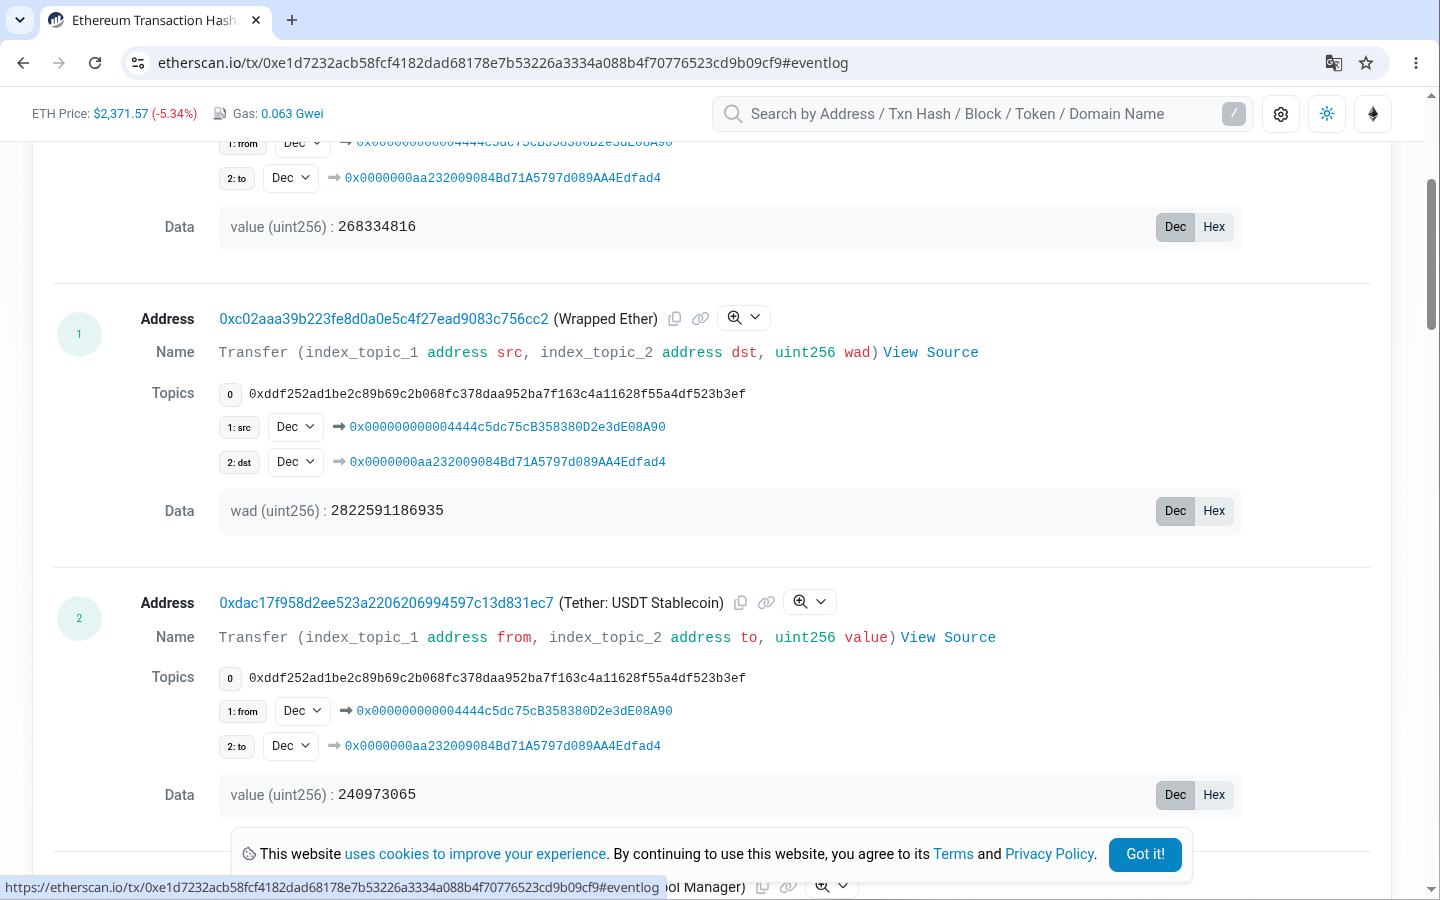Open the Wrapped Ether address 0xc02aaa39b223...
1440x900 pixels.
click(x=384, y=319)
